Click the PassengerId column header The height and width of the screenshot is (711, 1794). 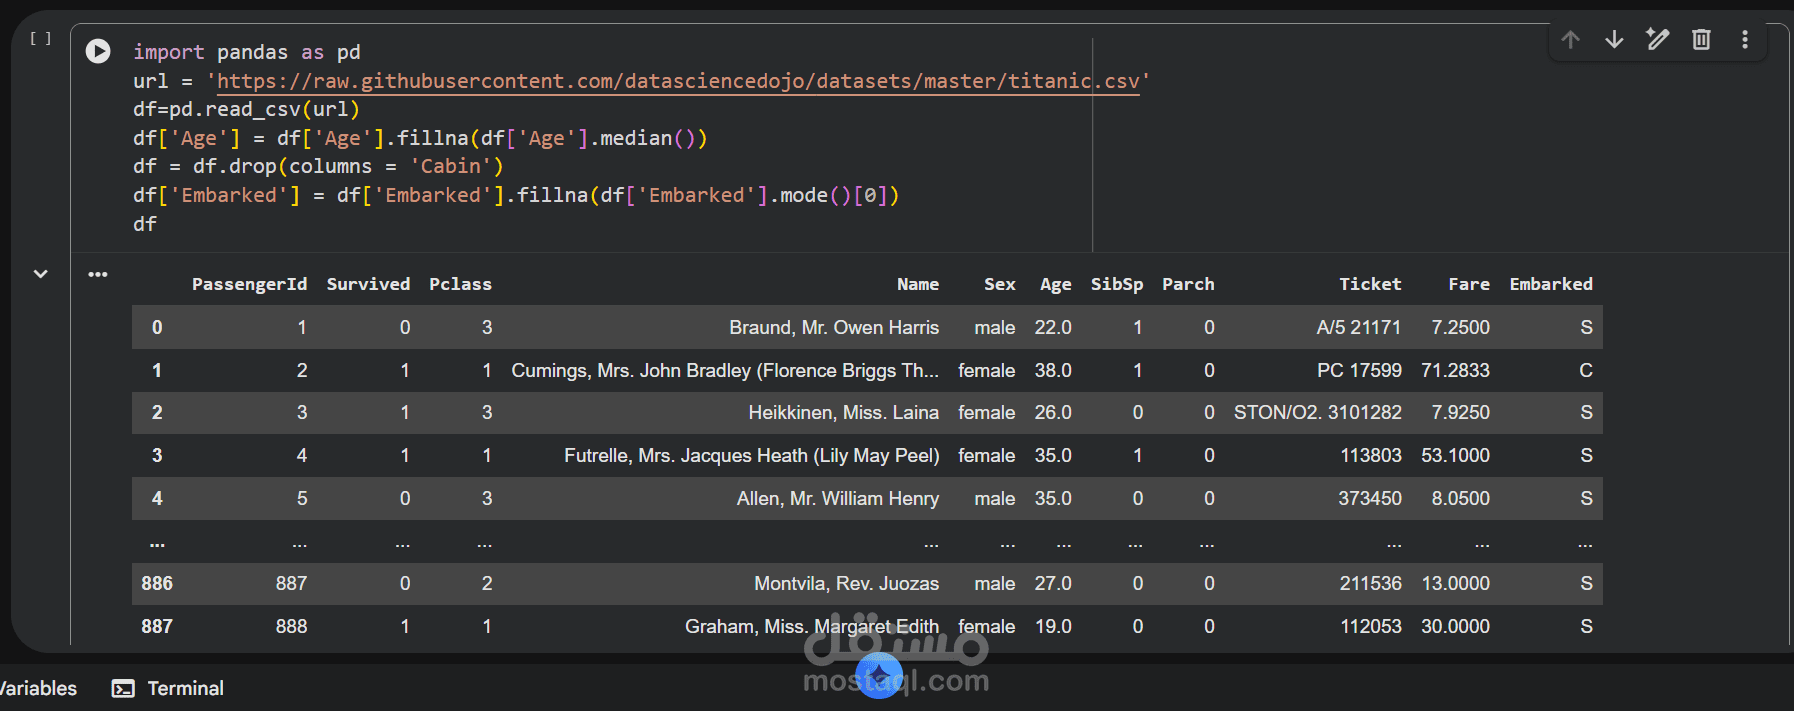pos(249,284)
